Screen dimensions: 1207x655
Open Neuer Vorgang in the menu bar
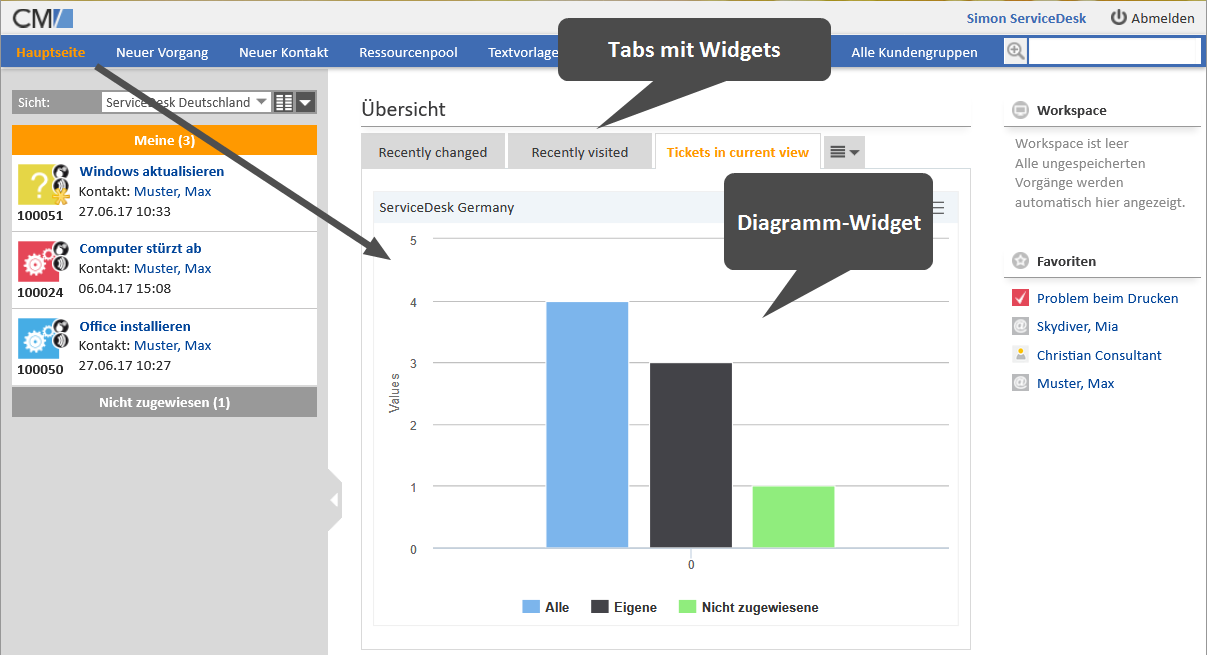point(162,52)
